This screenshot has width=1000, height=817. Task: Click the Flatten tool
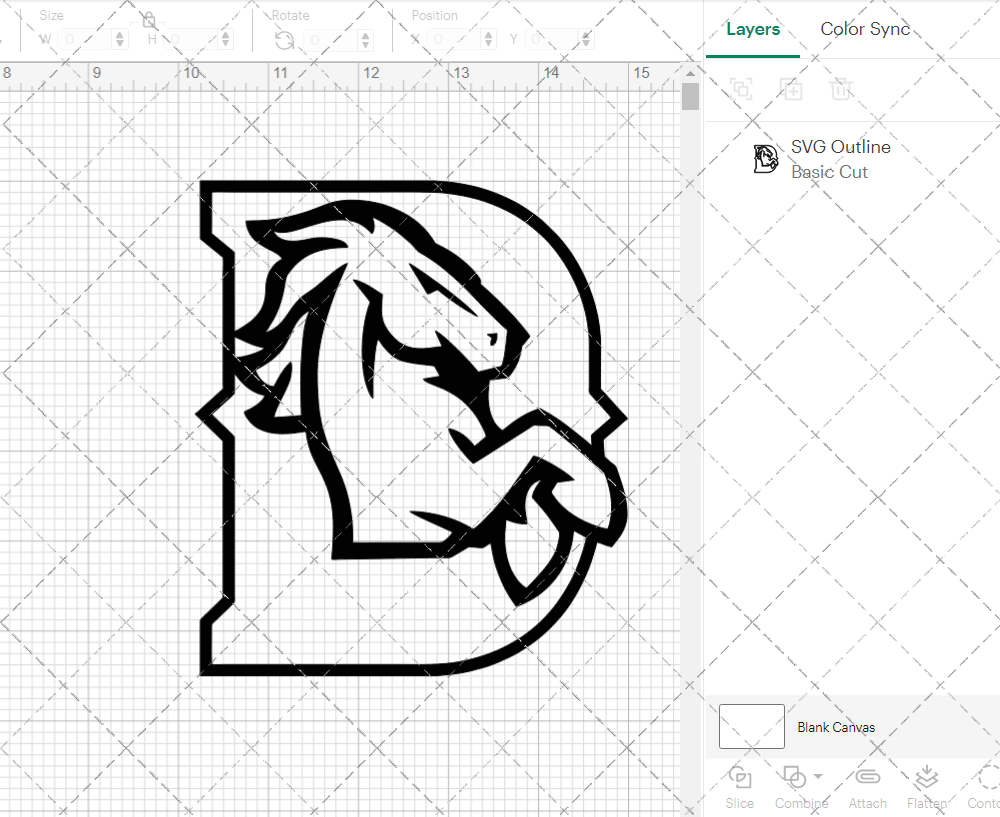(x=927, y=788)
